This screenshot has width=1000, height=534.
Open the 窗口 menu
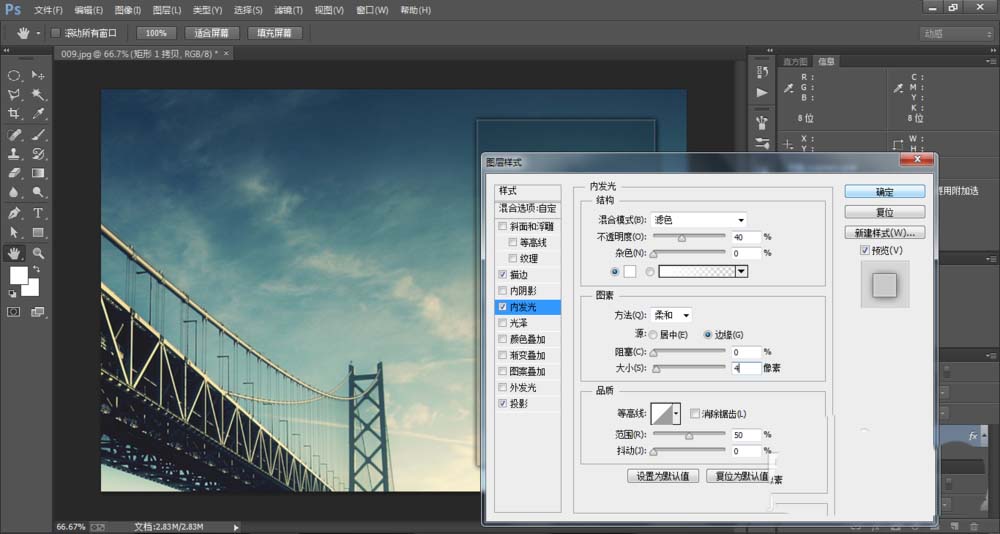(x=372, y=10)
